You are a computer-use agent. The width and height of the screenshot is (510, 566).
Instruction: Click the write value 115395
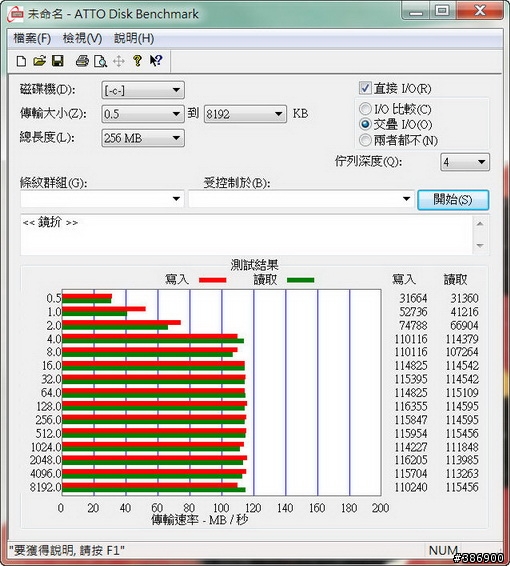point(411,379)
